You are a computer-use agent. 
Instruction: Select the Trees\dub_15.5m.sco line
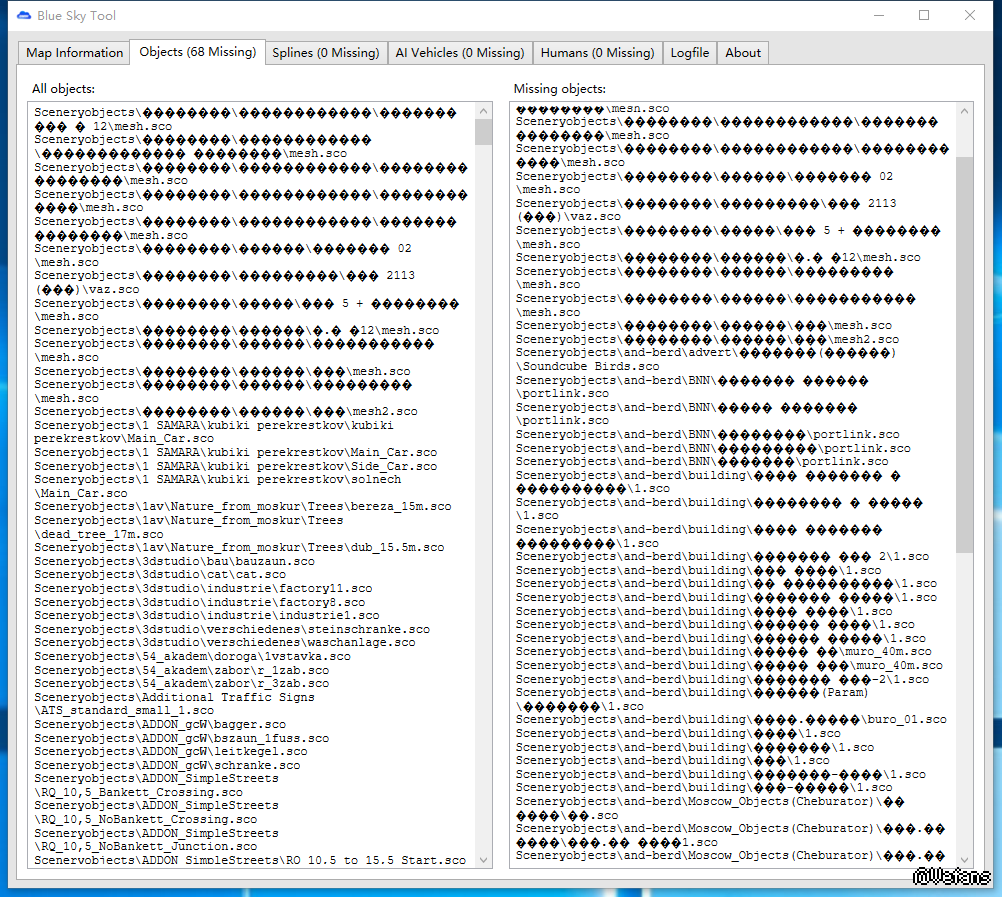239,547
